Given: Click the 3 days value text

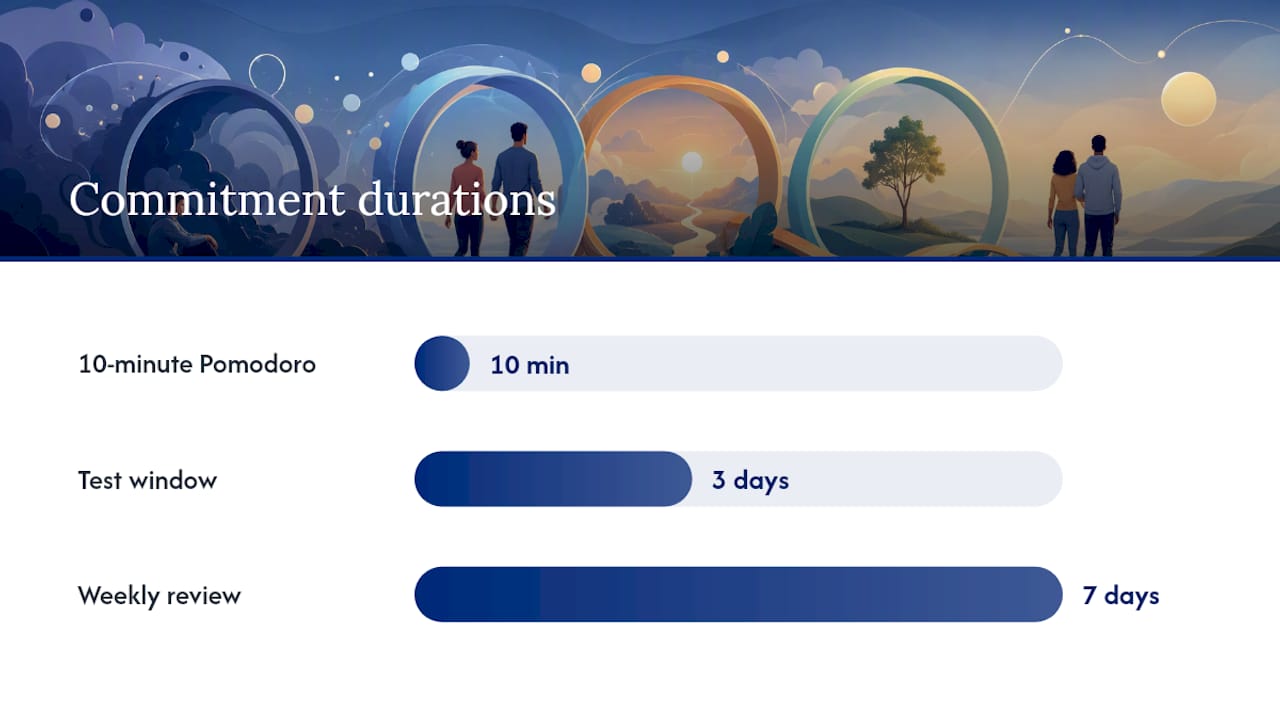Looking at the screenshot, I should [x=750, y=480].
